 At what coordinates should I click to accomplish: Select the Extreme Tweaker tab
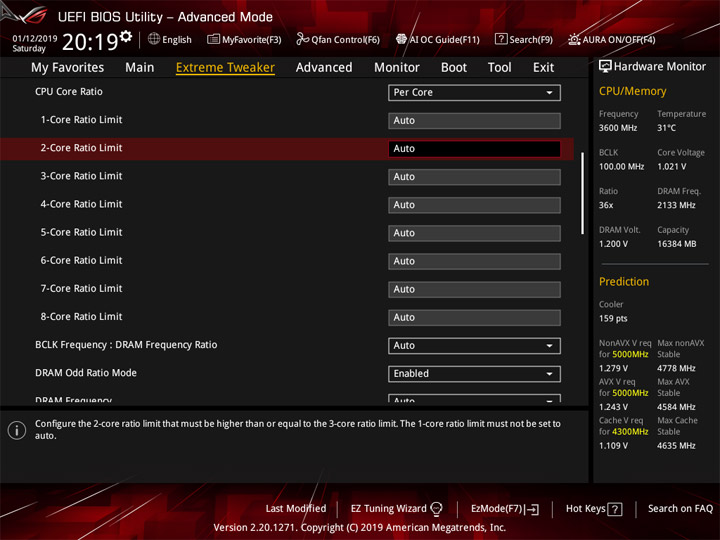point(225,68)
